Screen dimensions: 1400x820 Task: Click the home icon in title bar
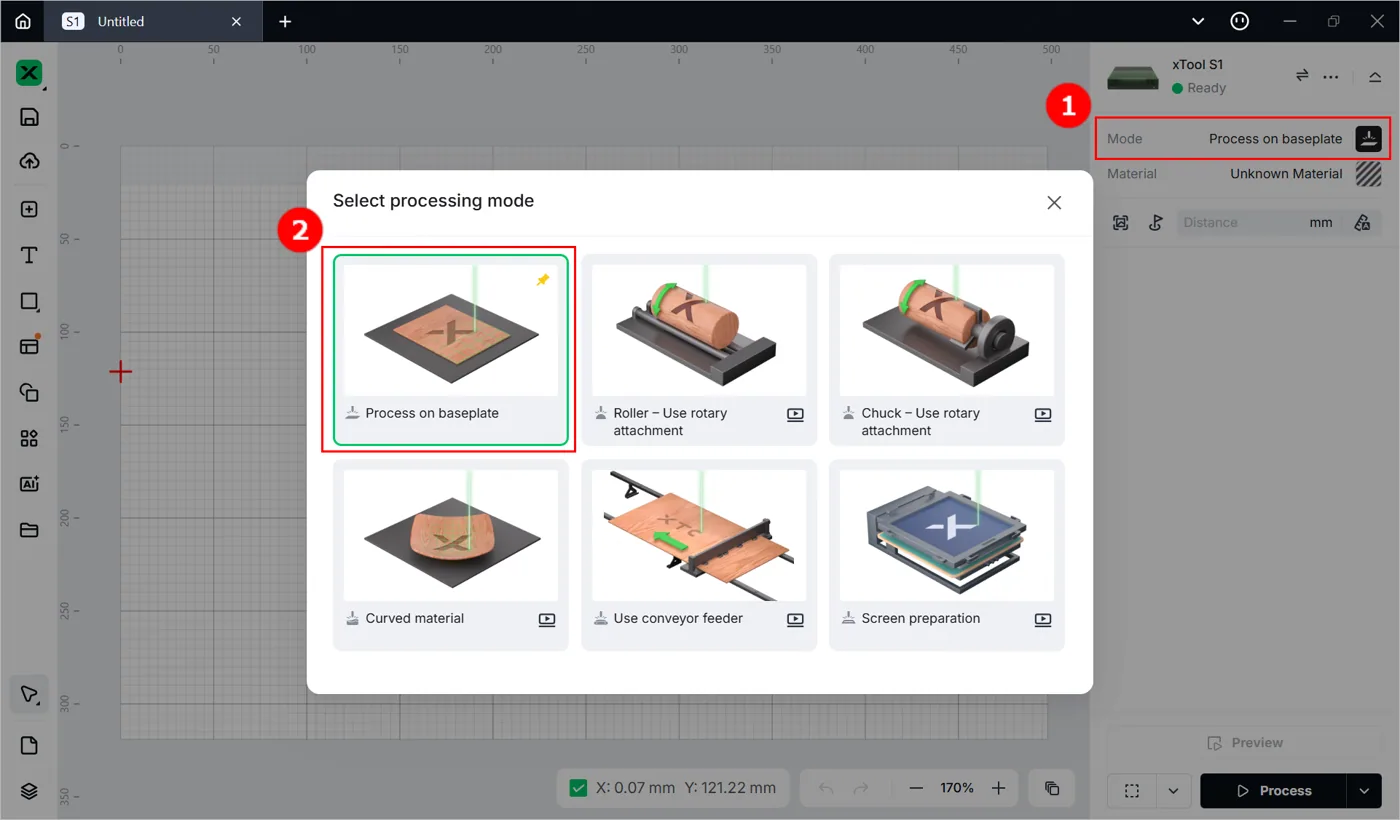pos(22,21)
